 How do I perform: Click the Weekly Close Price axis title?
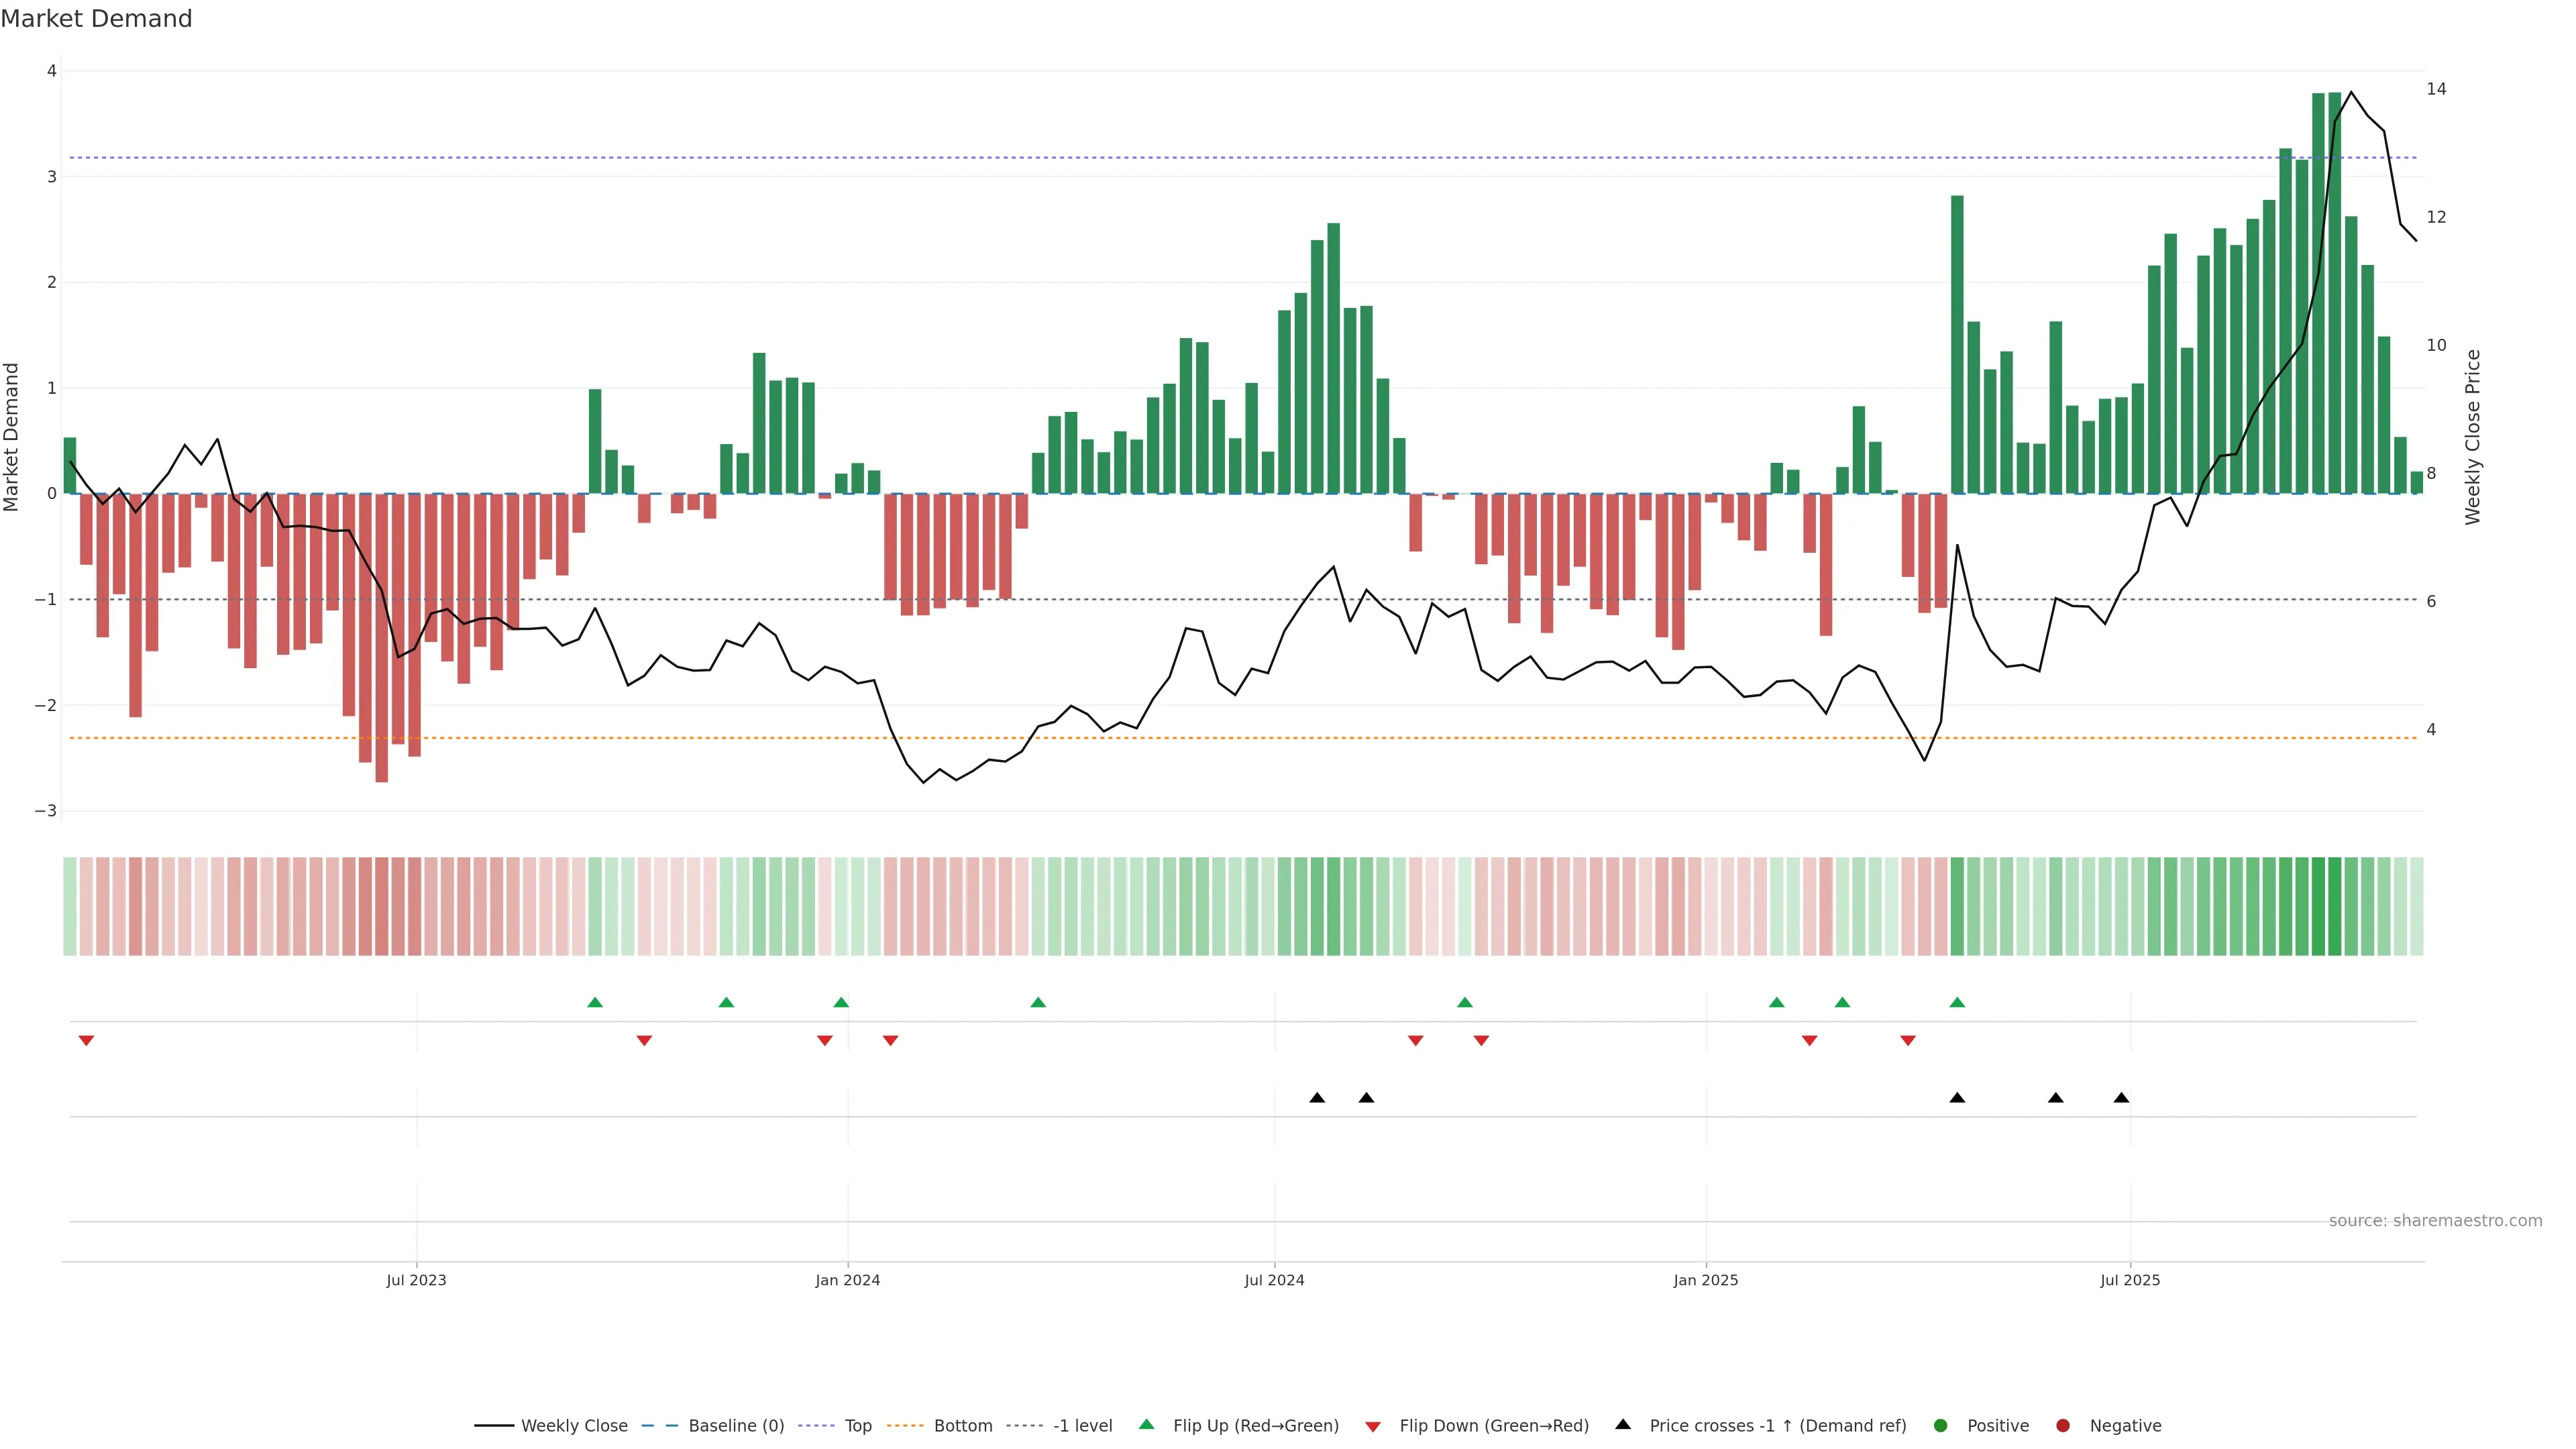click(x=2473, y=437)
